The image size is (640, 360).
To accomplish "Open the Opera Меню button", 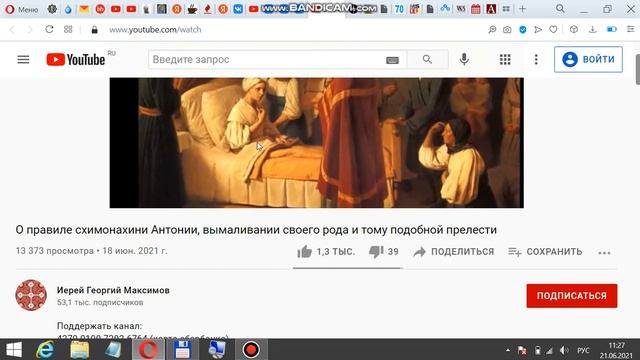I will coord(22,9).
